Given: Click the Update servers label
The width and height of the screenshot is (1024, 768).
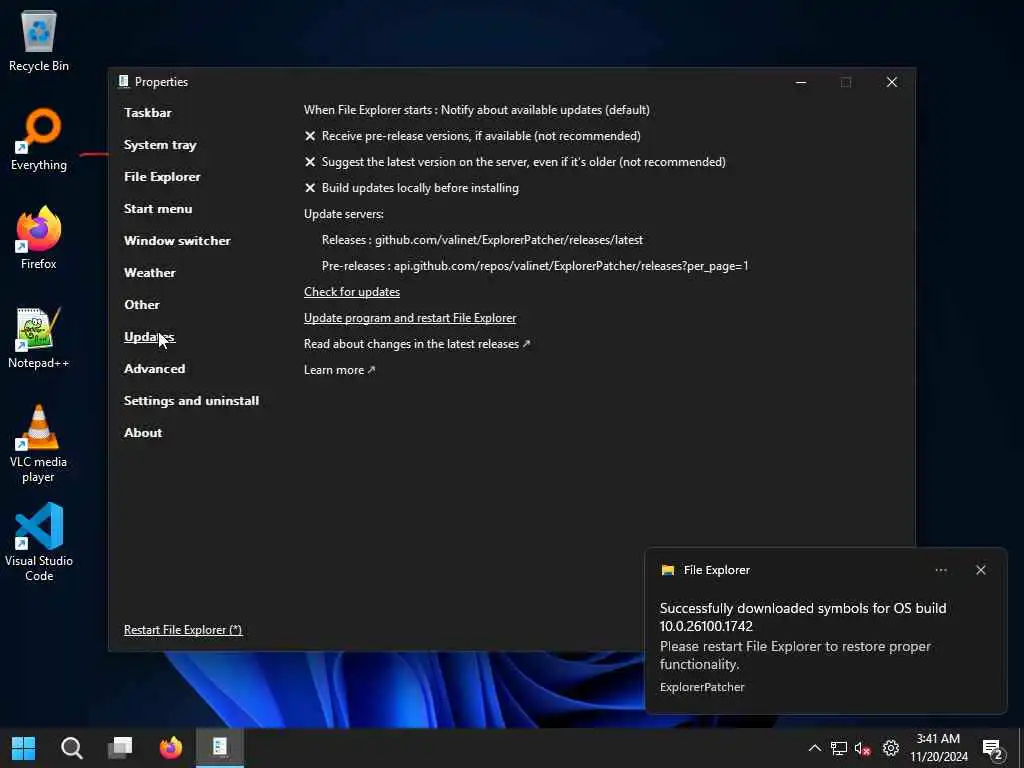Looking at the screenshot, I should pos(344,214).
